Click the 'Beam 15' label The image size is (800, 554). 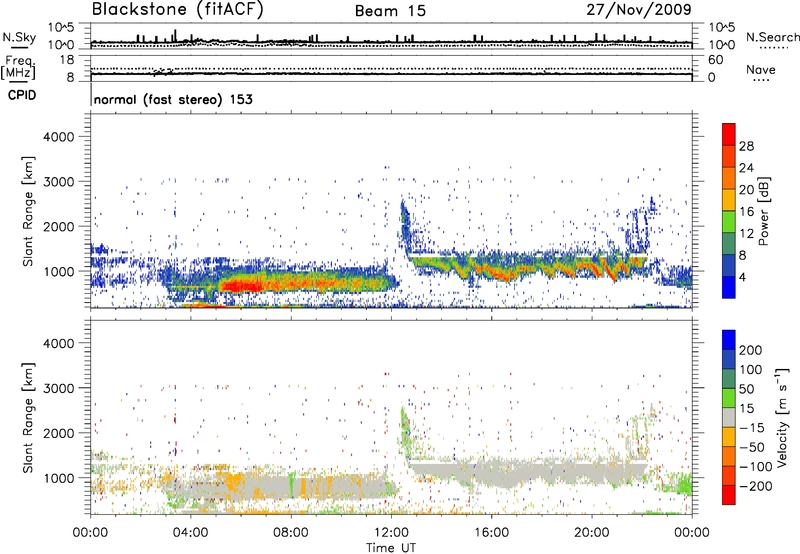(390, 11)
